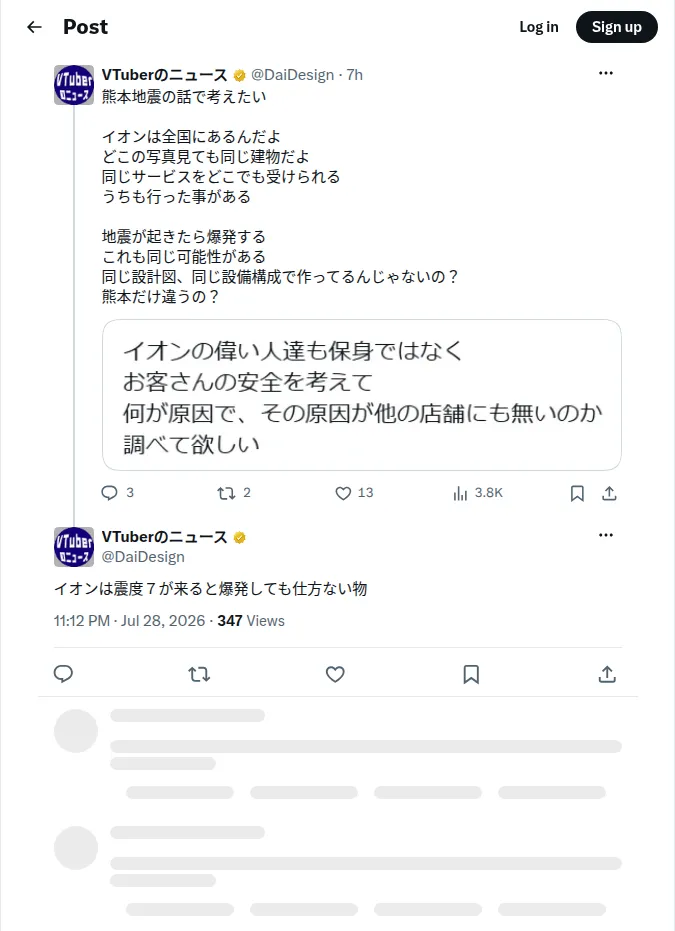Open the VTuberのニュース avatar on the parent post
Screen dimensions: 675x931
[74, 85]
